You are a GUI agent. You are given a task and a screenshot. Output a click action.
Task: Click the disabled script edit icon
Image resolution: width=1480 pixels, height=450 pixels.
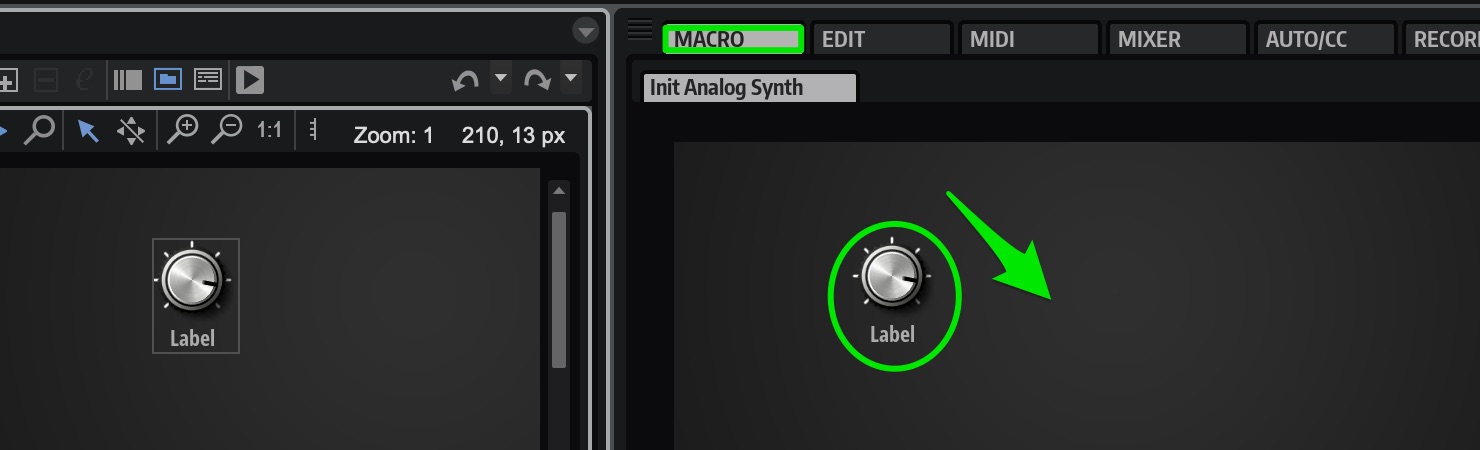click(x=85, y=79)
